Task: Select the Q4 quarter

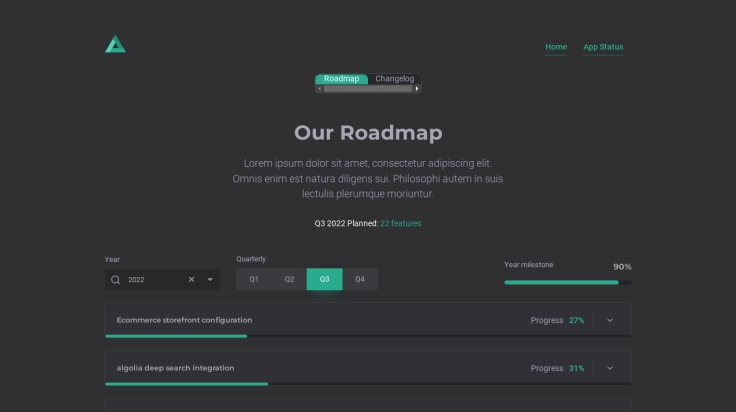Action: click(360, 279)
